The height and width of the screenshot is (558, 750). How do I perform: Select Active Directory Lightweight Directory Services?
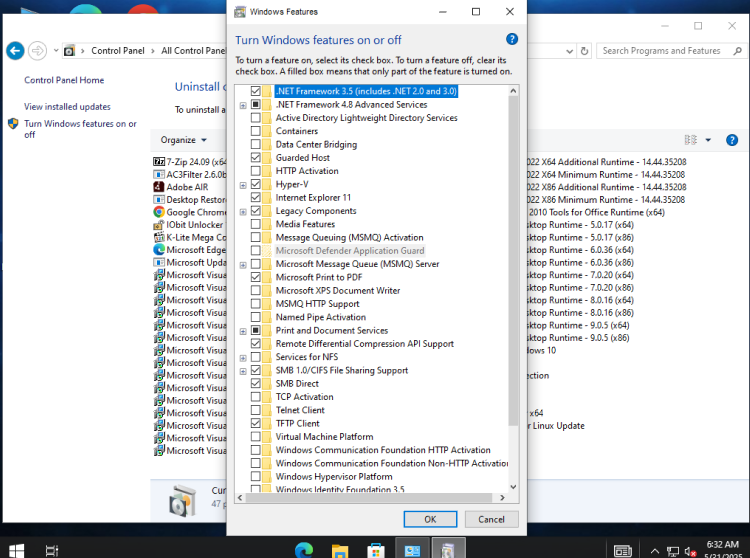tap(366, 118)
